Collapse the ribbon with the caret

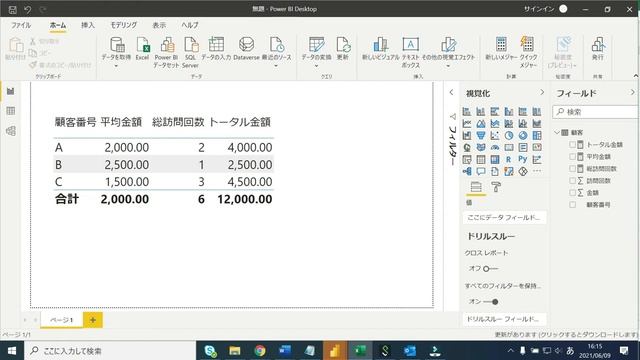636,76
